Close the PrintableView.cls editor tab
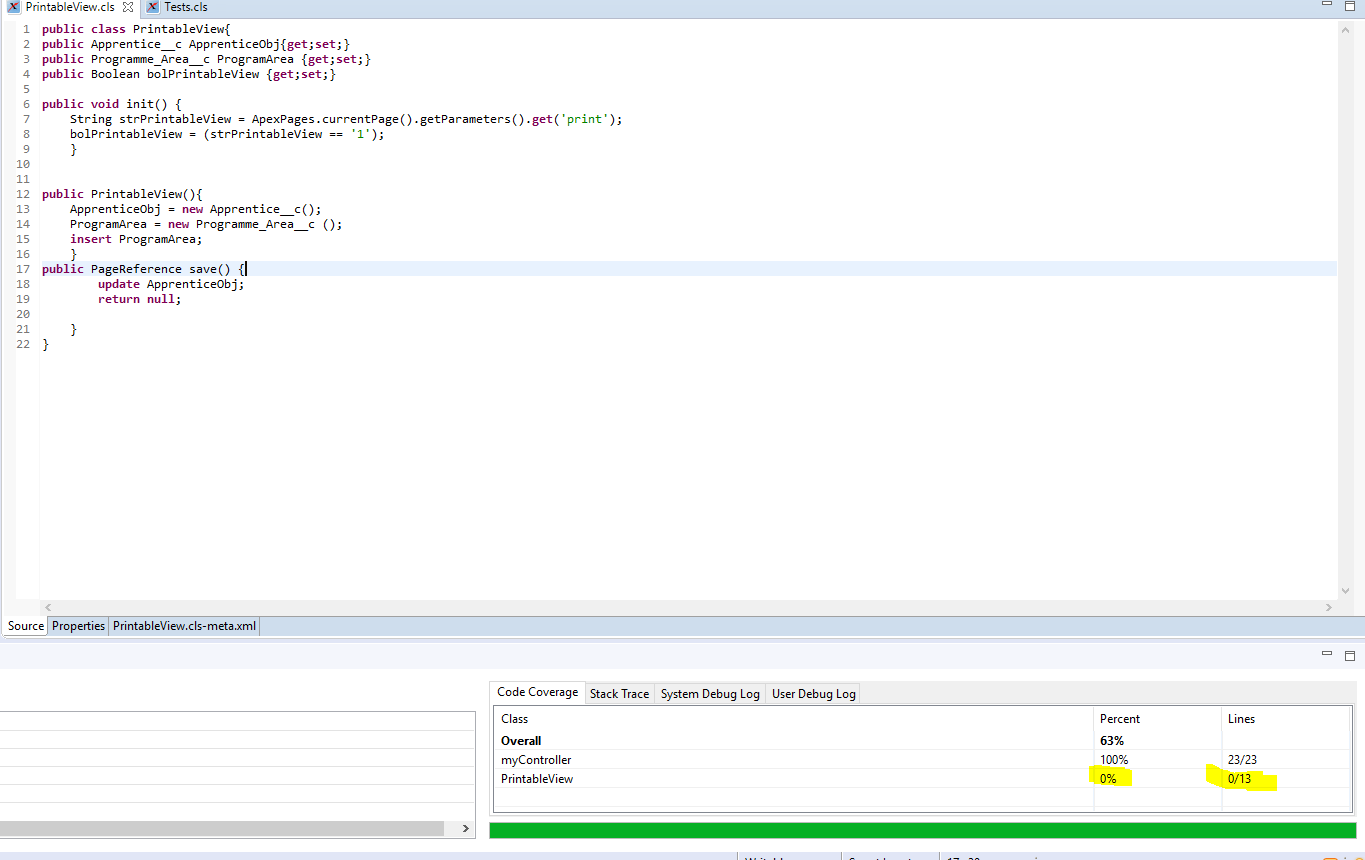 click(x=128, y=7)
